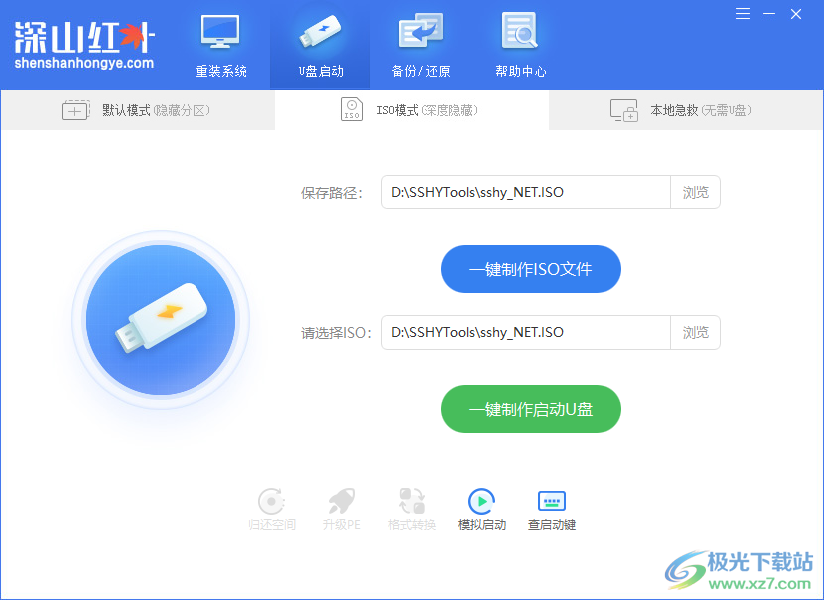
Task: Click the 格式转换 (Format Convert) icon
Action: 411,508
